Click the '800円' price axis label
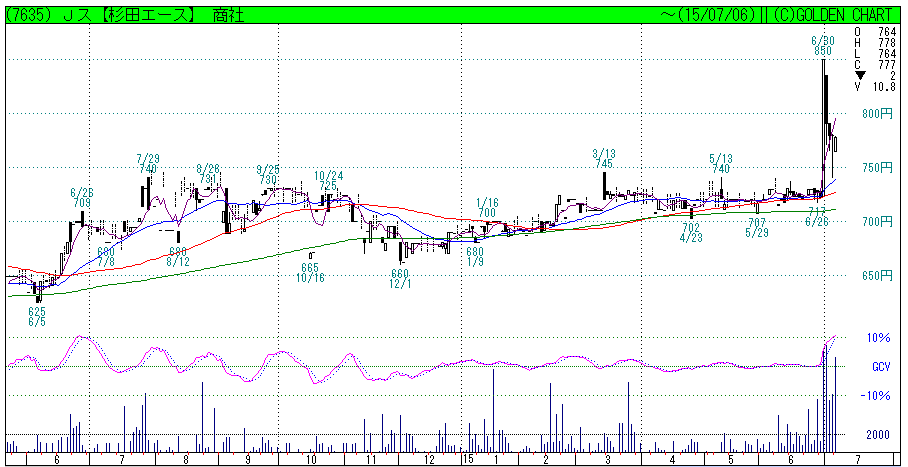 point(878,114)
